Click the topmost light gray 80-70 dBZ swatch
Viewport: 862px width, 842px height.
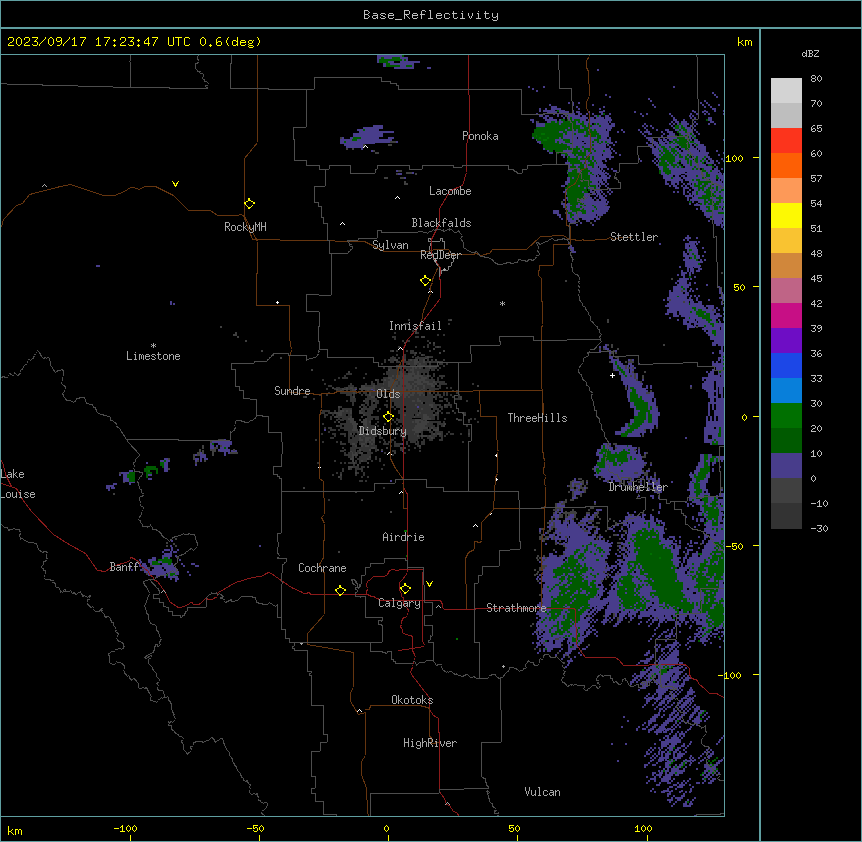pos(786,91)
